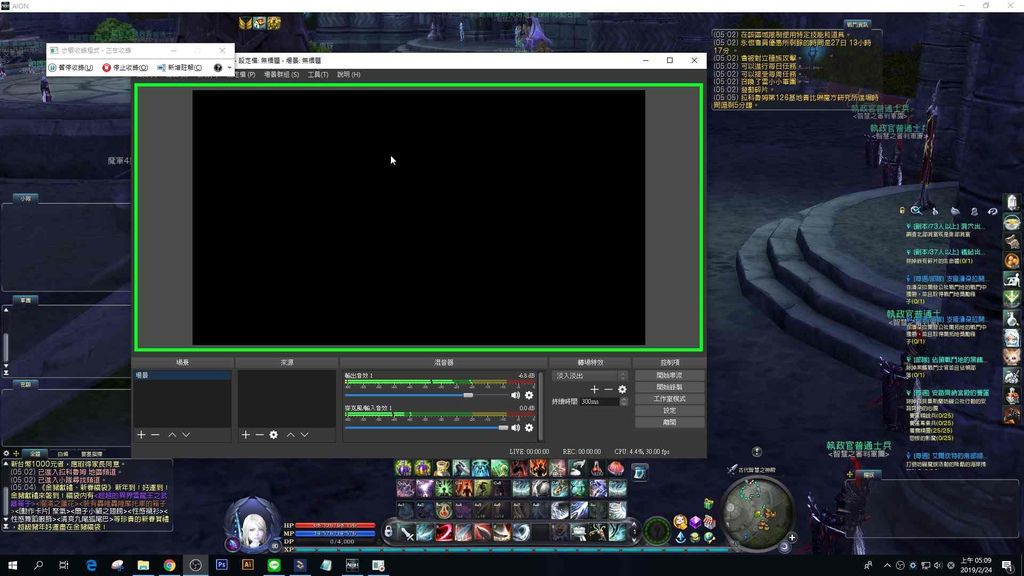Open the 說明(H) menu

pyautogui.click(x=348, y=74)
